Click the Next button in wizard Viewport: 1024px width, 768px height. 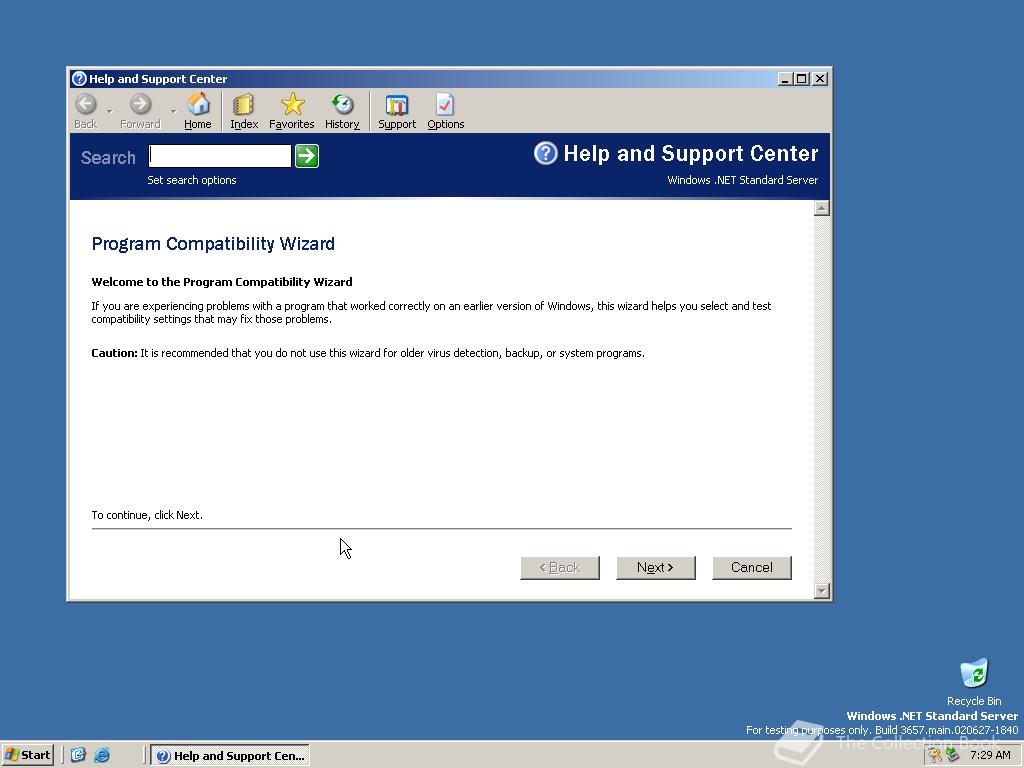(656, 568)
